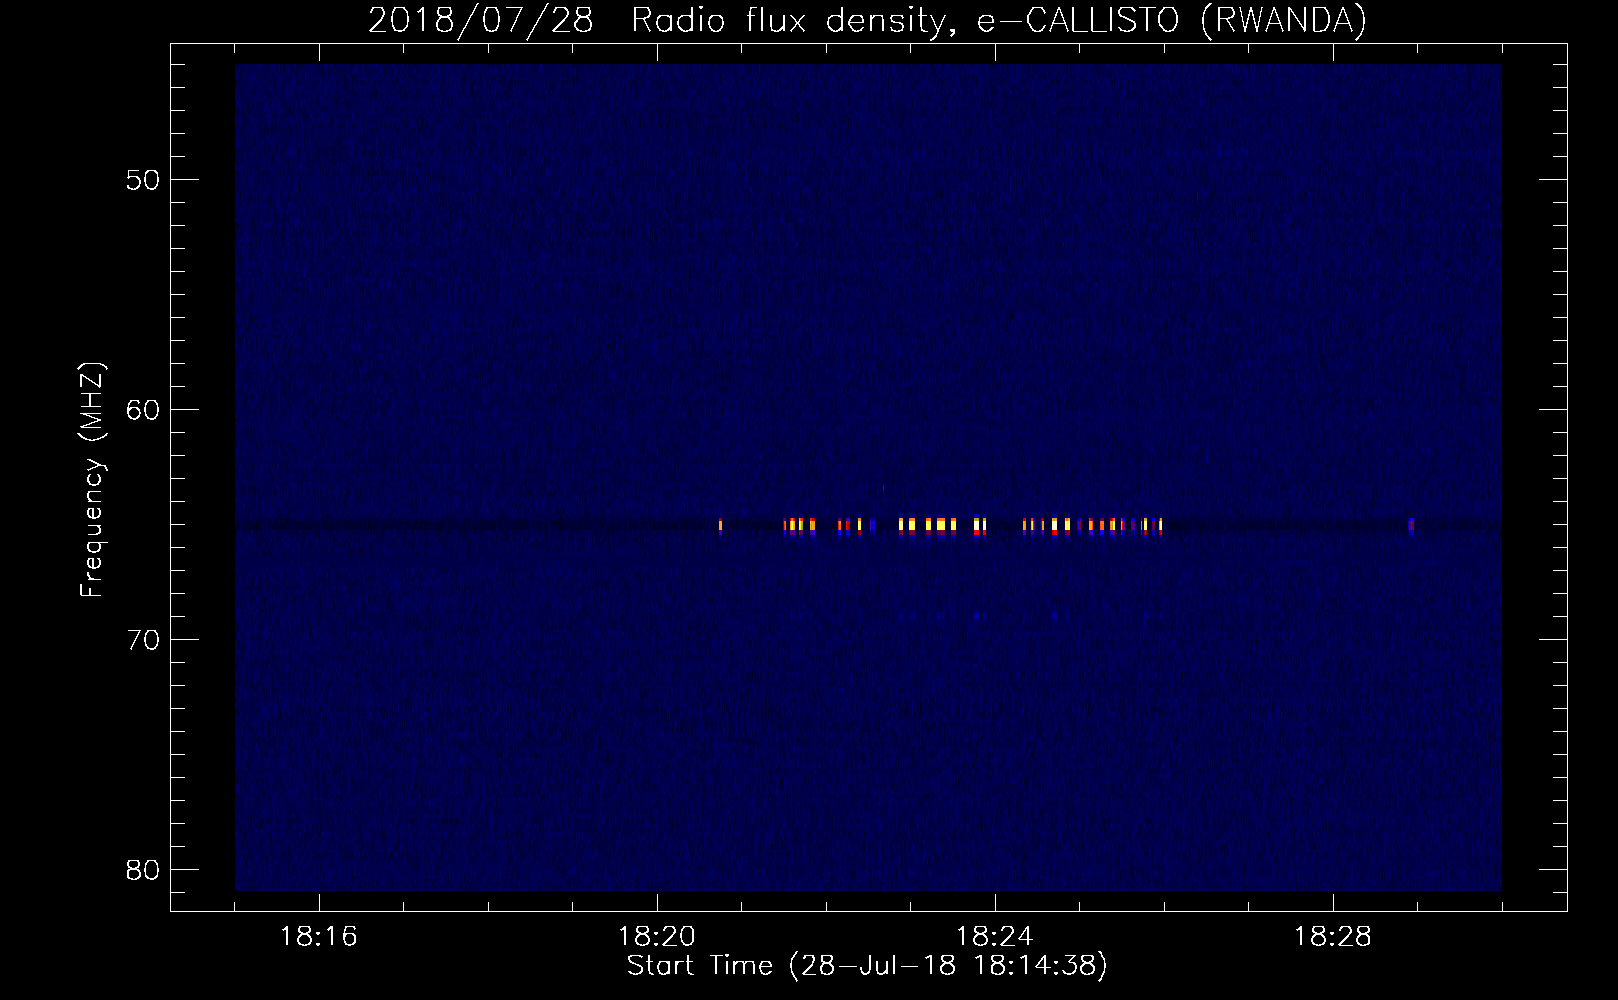This screenshot has width=1618, height=1000.
Task: Click the time tick label "18:28"
Action: point(1333,937)
